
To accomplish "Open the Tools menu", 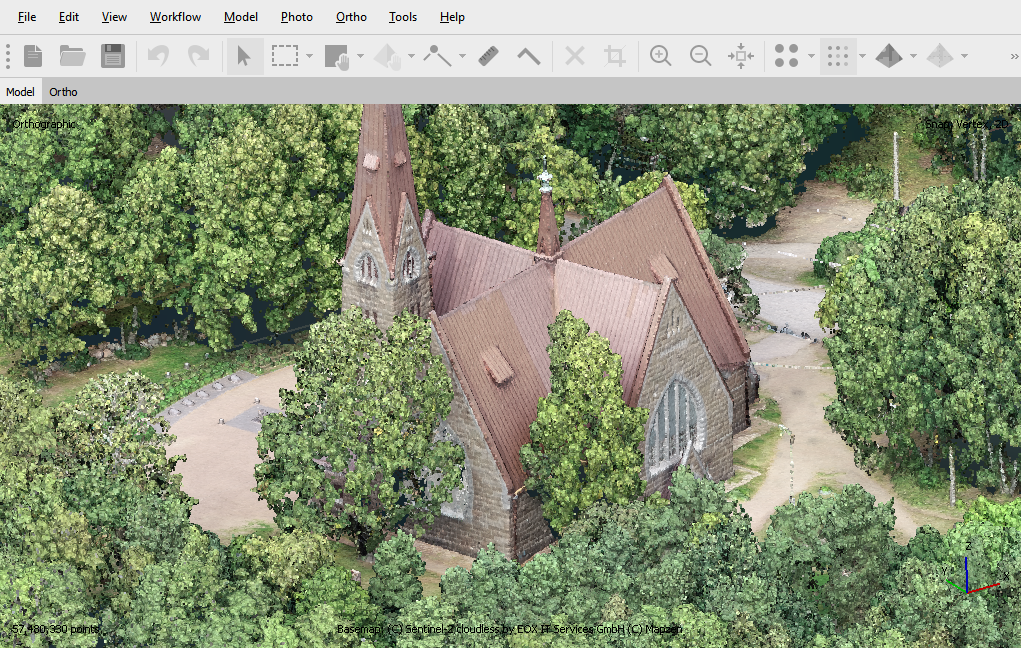I will click(x=402, y=17).
